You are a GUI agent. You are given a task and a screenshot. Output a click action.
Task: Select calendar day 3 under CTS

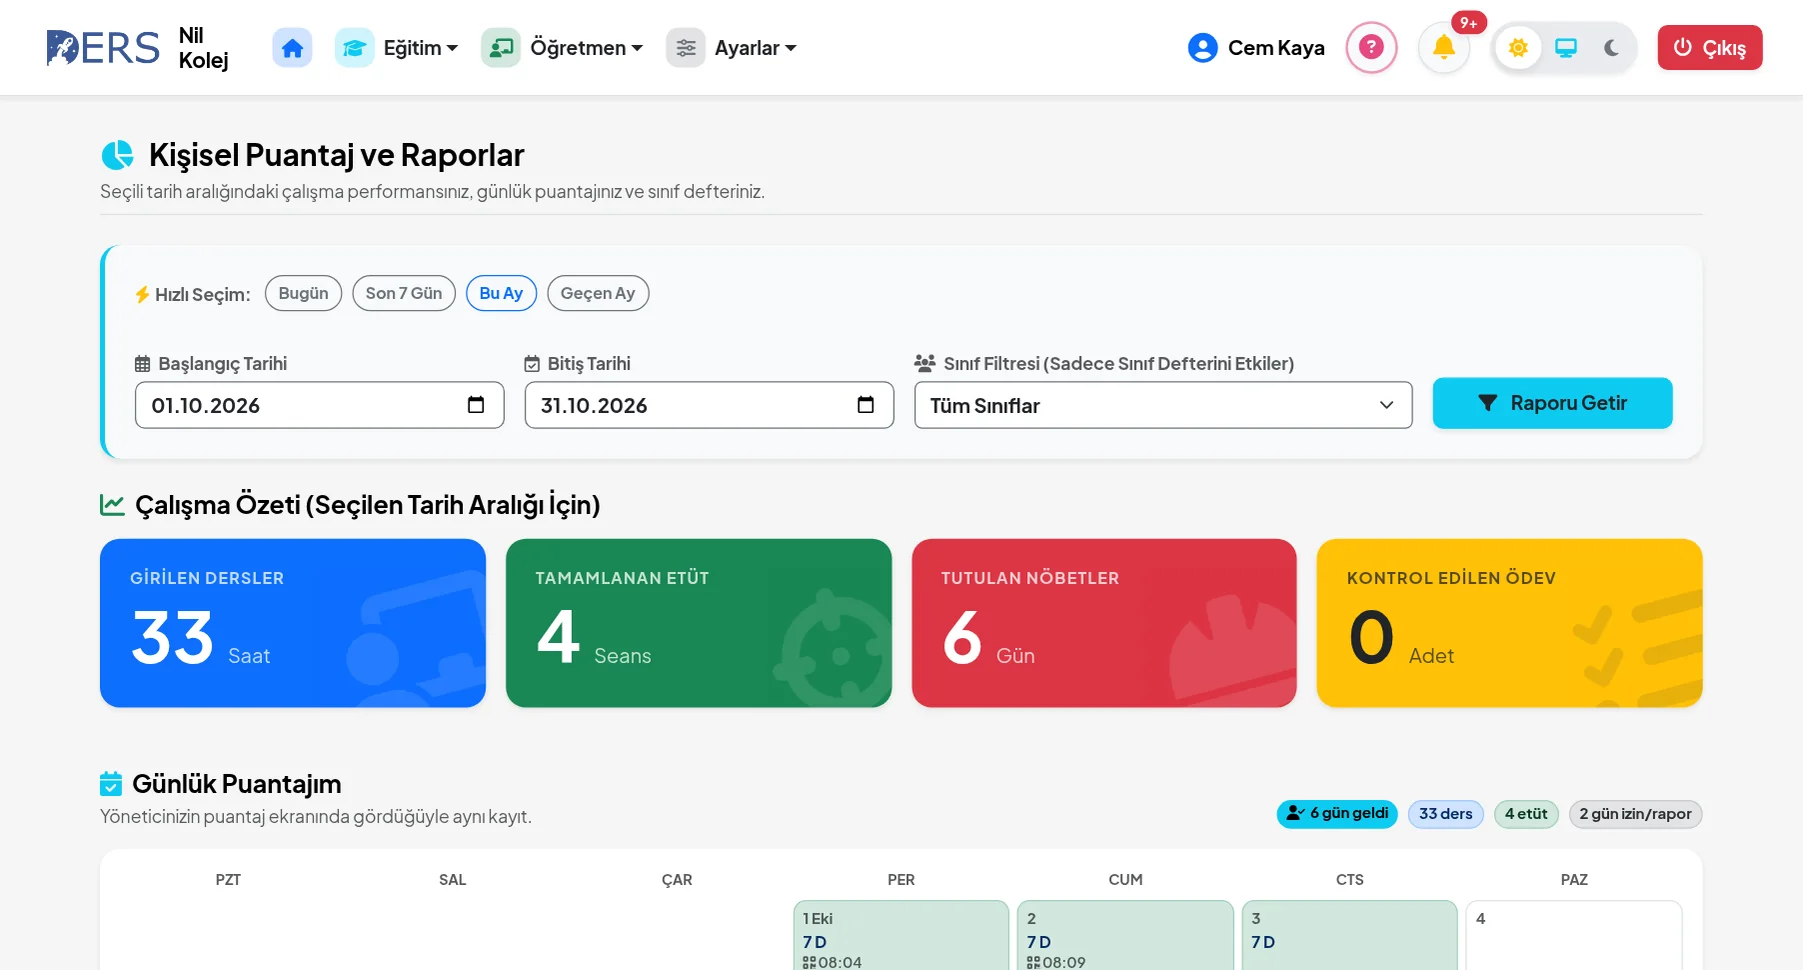tap(1350, 936)
